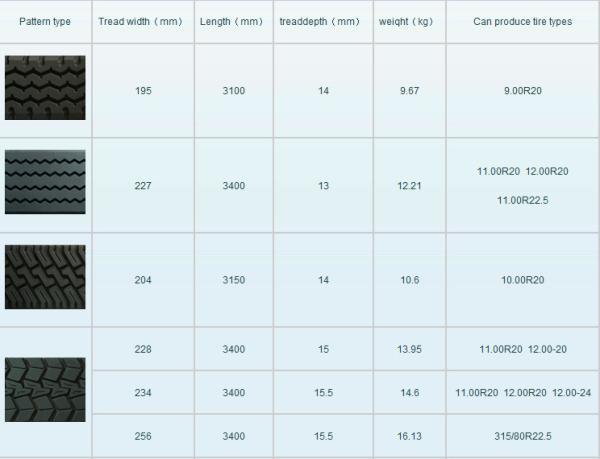Click tread depth 14 in the 204 row
This screenshot has width=600, height=459.
[323, 280]
